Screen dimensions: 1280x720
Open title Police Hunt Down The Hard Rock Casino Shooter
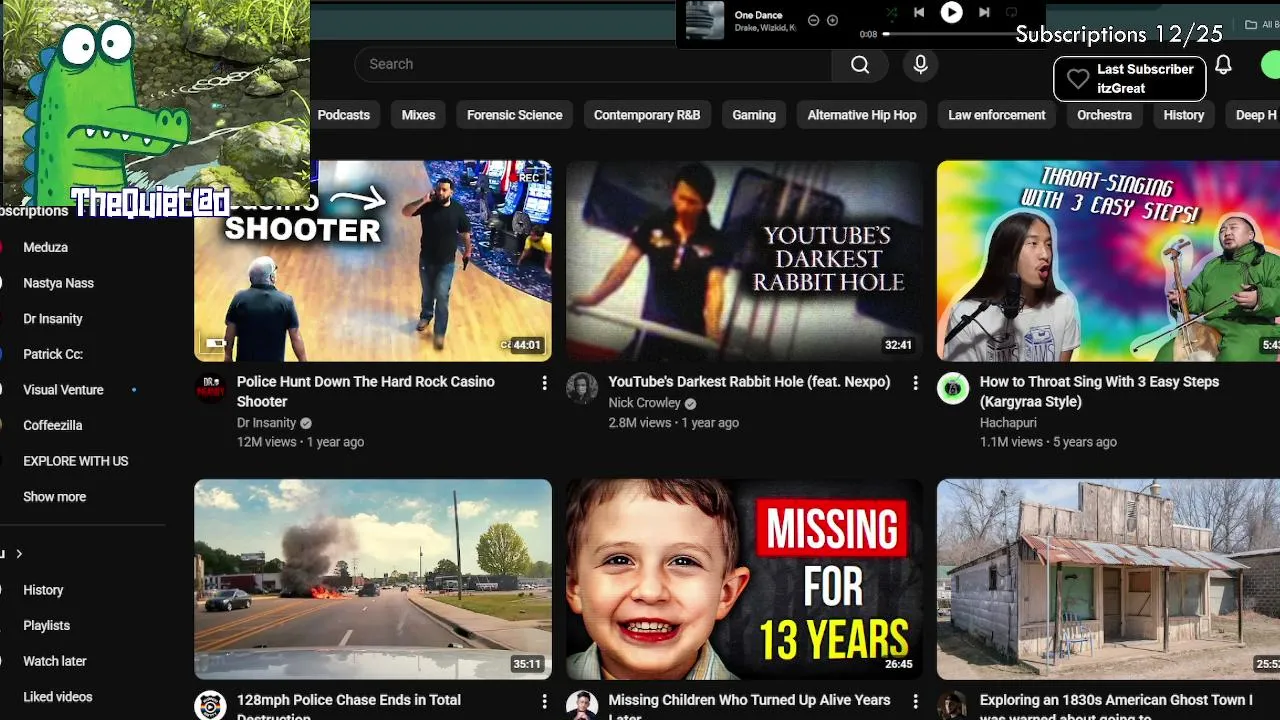(x=366, y=391)
